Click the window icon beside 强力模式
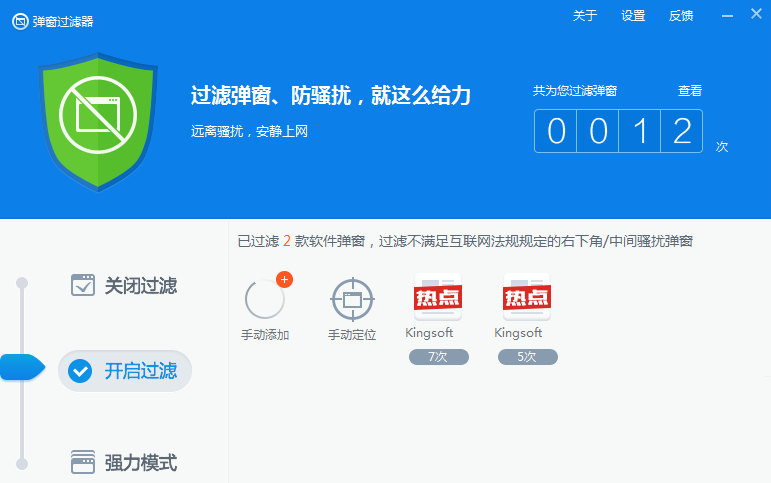 83,462
